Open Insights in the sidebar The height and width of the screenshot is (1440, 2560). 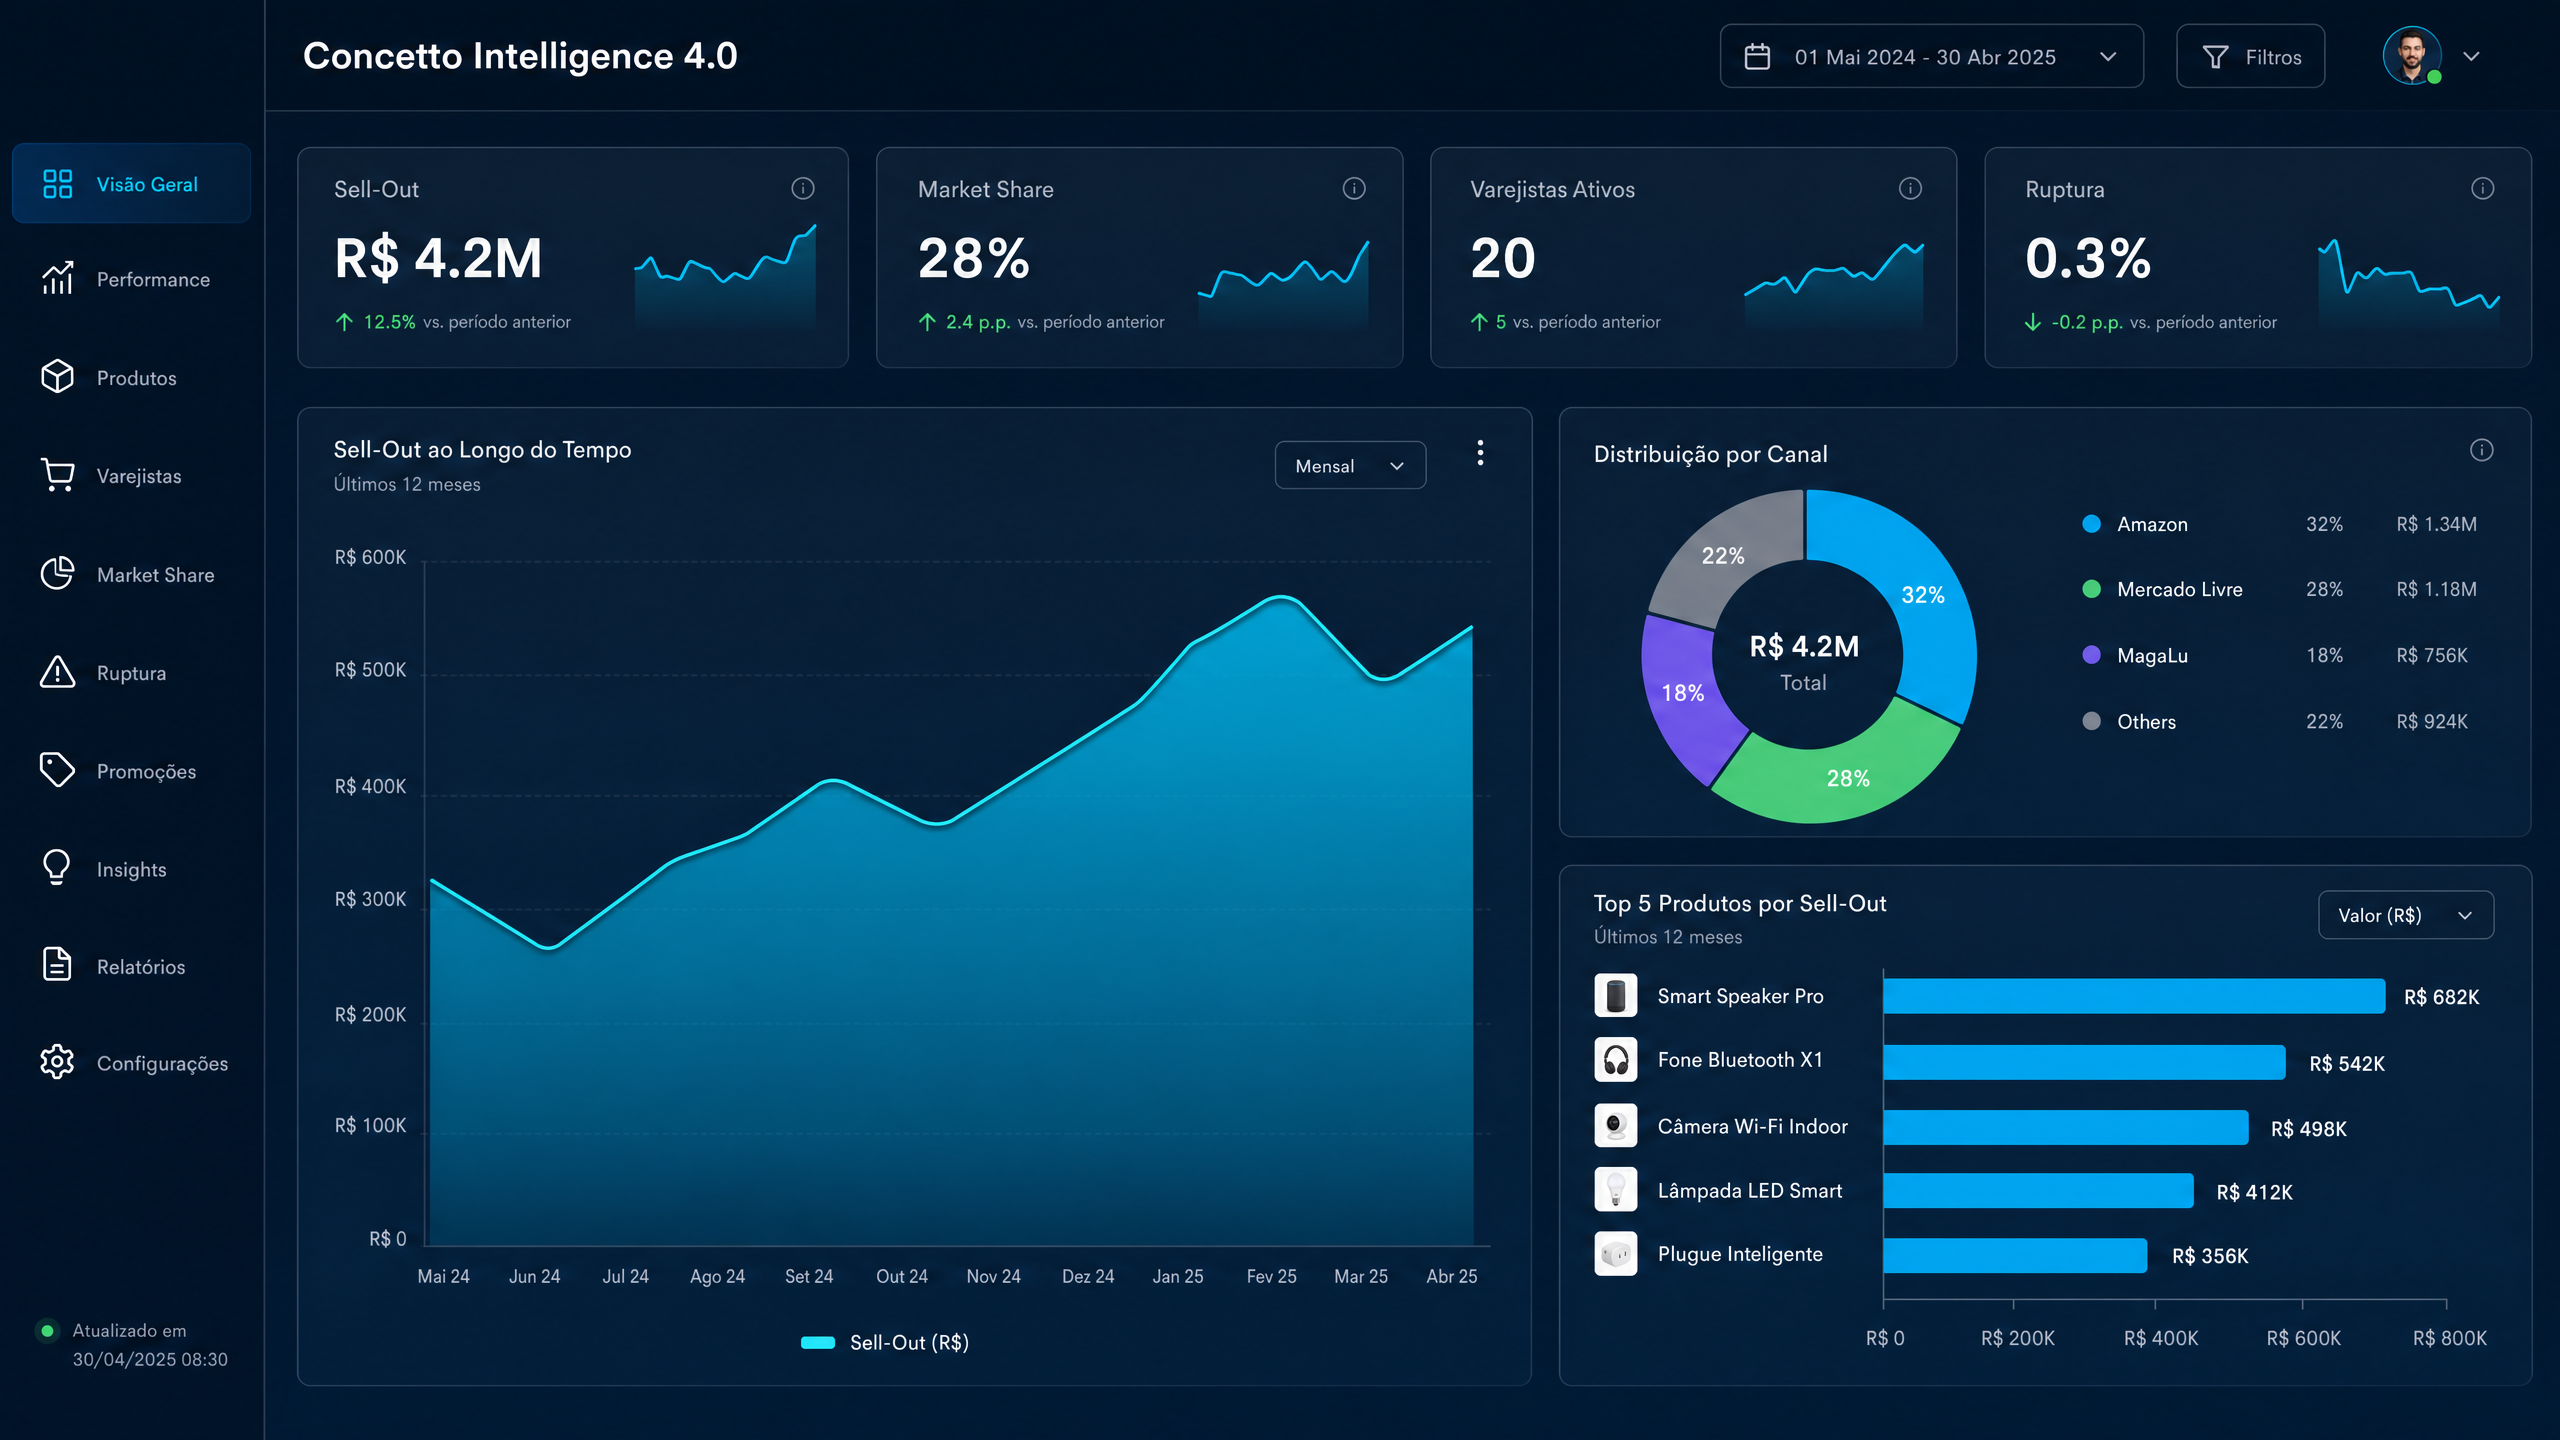pyautogui.click(x=131, y=869)
